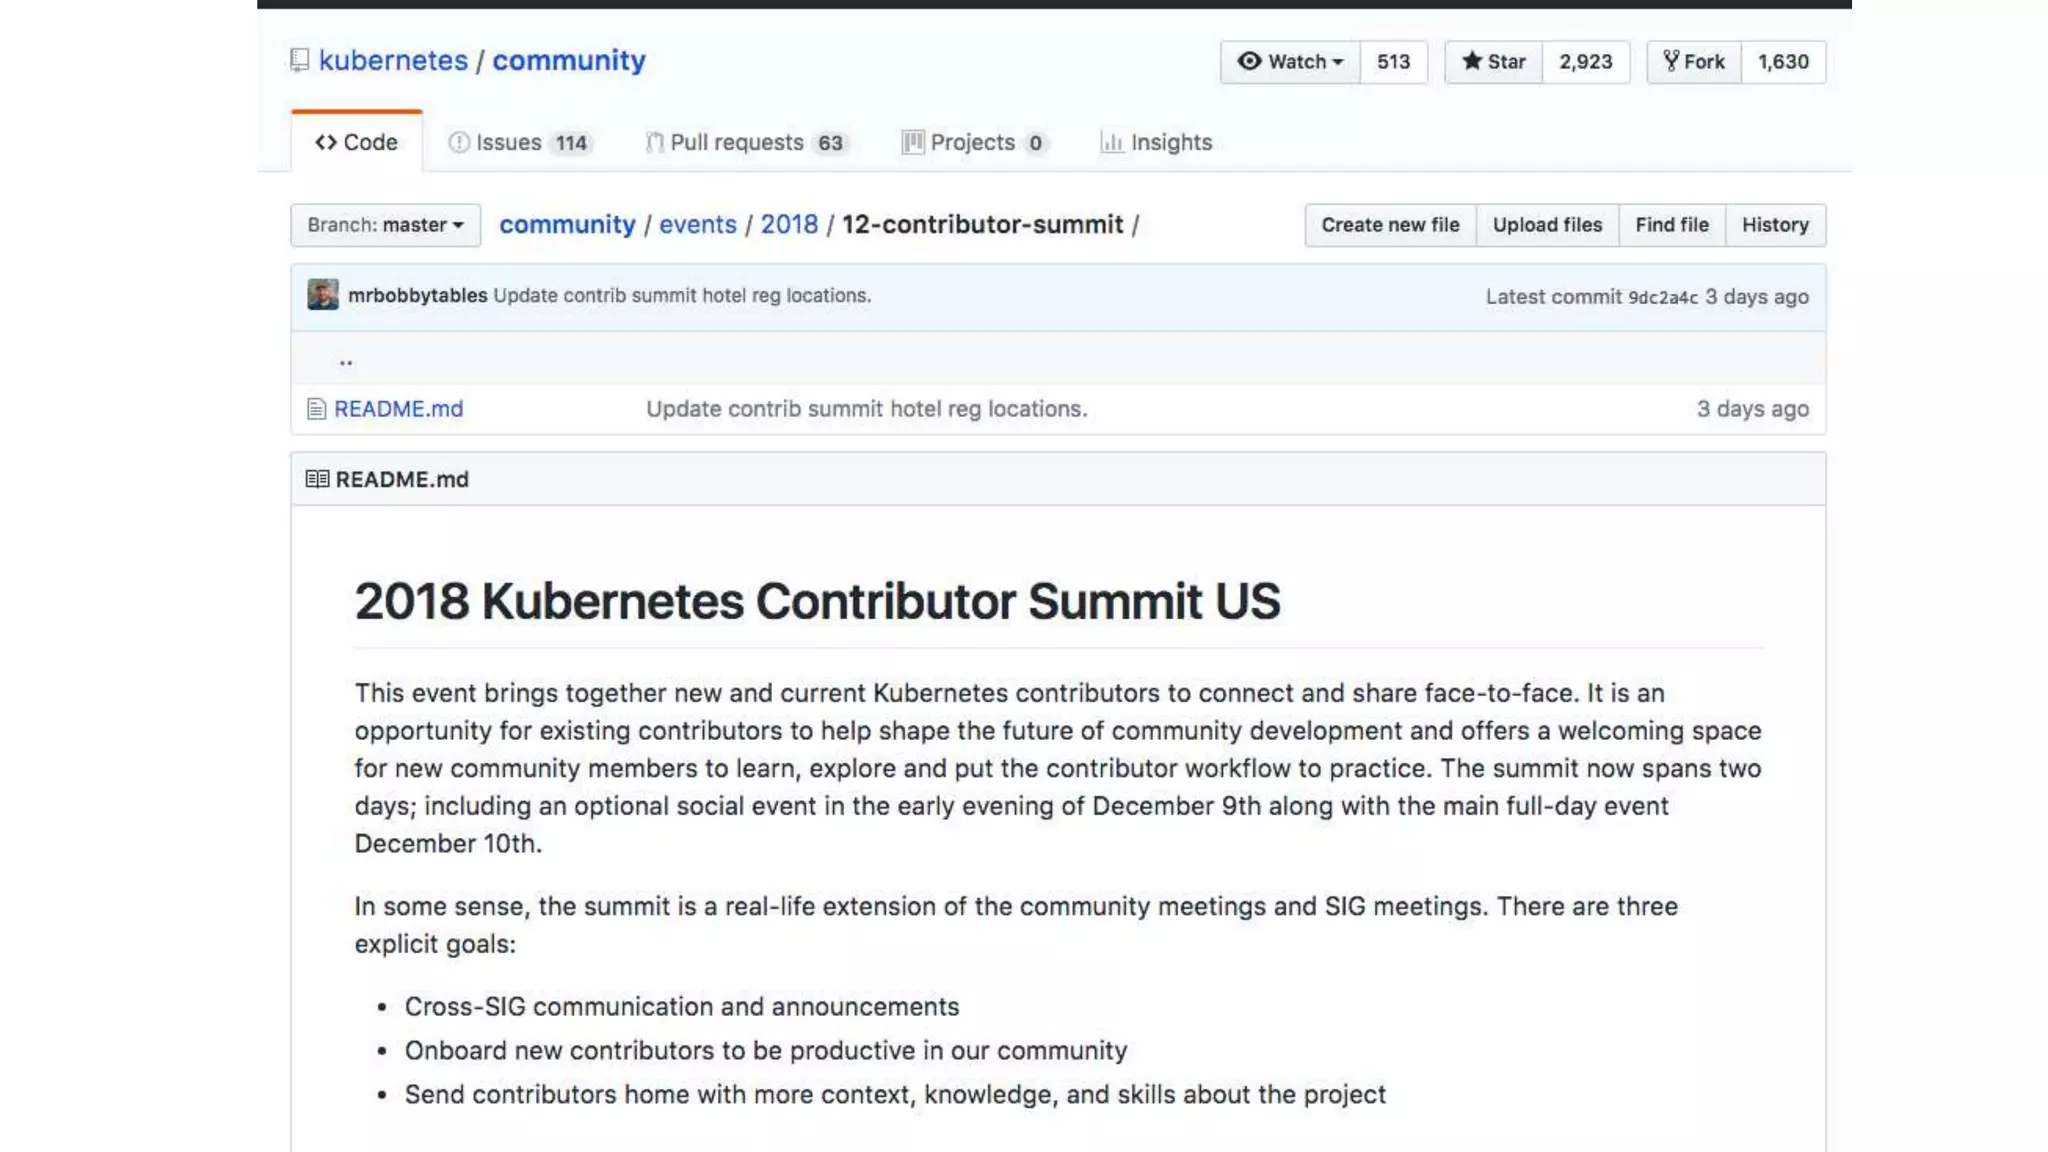The height and width of the screenshot is (1152, 2048).
Task: Click the Upload files button
Action: pos(1546,225)
